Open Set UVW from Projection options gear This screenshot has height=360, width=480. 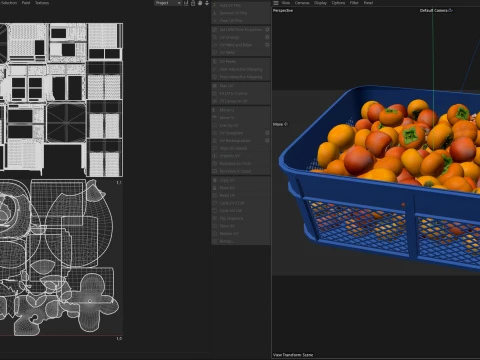267,30
